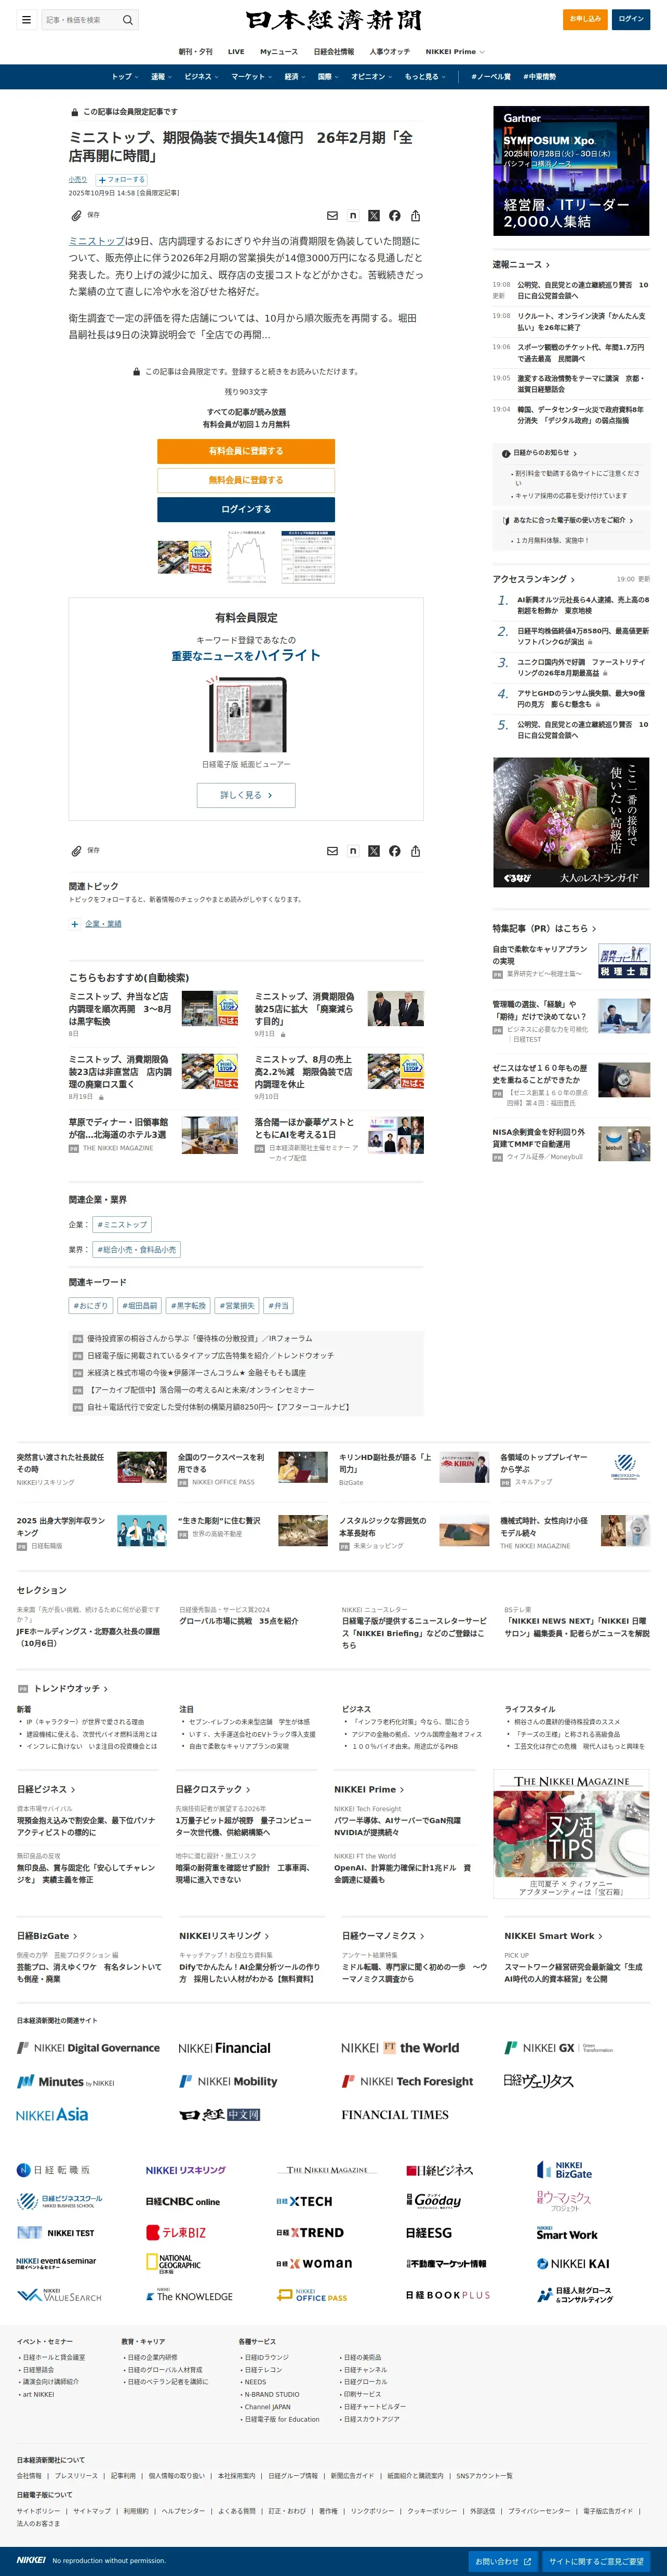Open the Gartner IT Symposium ad banner
The width and height of the screenshot is (667, 2576).
click(571, 171)
